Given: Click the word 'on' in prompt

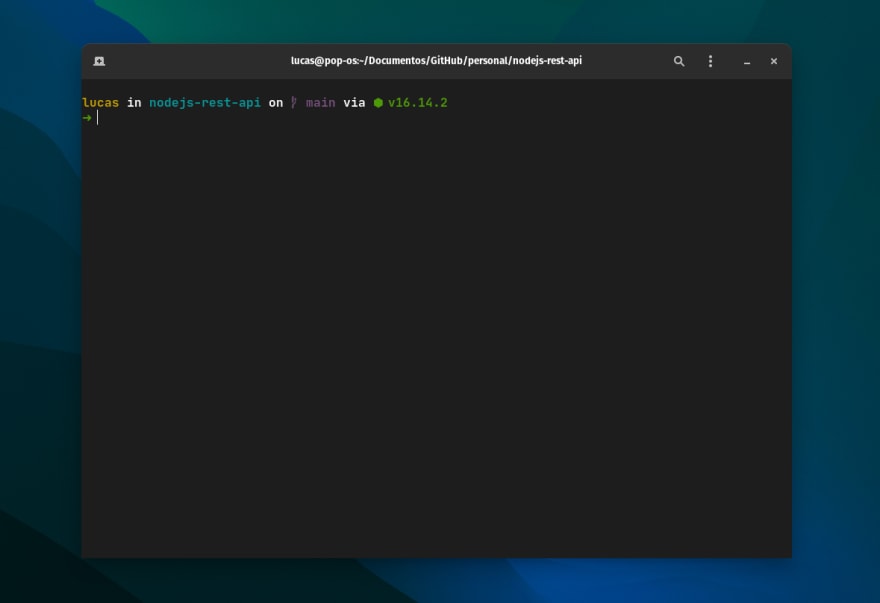Looking at the screenshot, I should pos(276,103).
